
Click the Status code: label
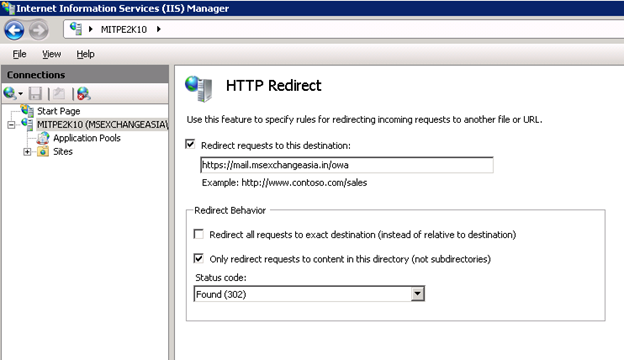tap(221, 277)
